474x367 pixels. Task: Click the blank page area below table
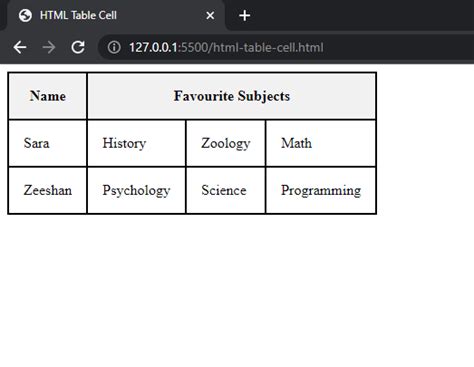(x=237, y=290)
